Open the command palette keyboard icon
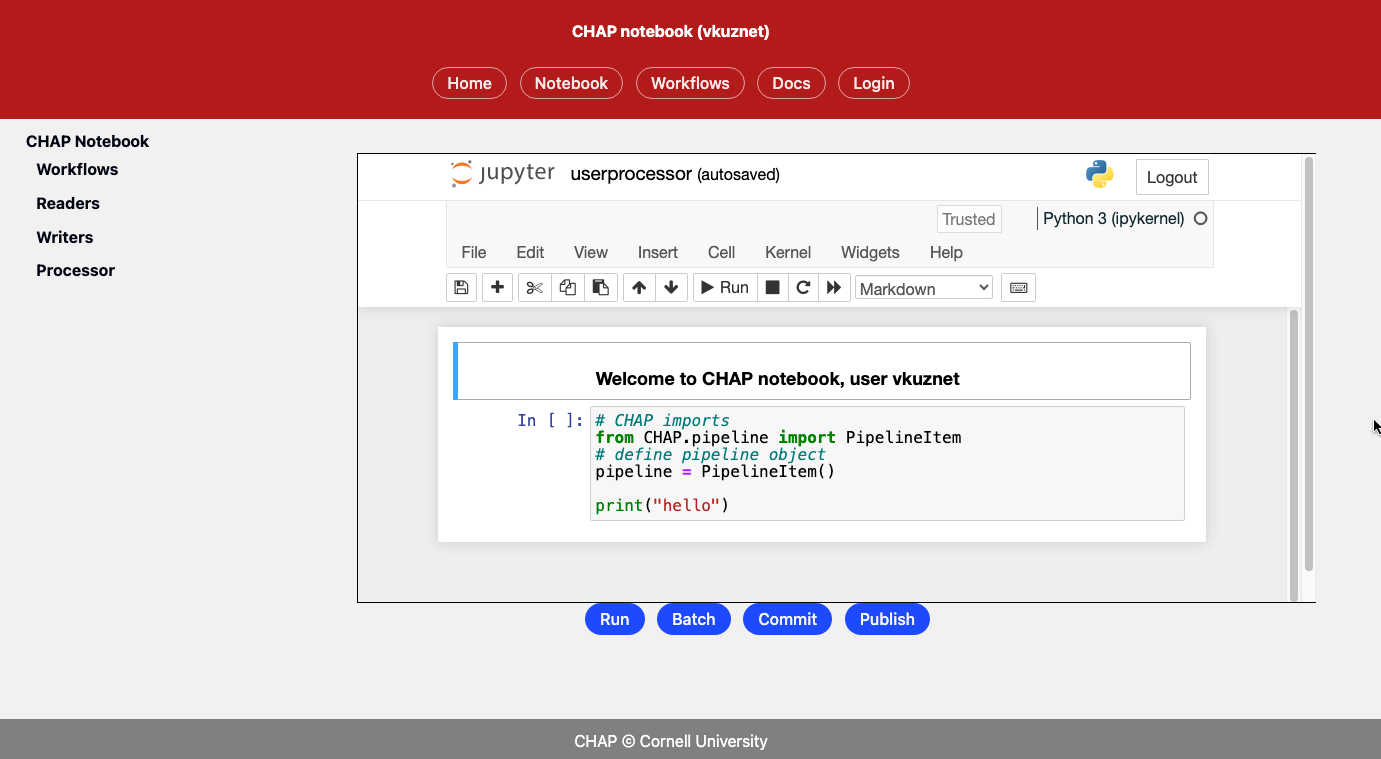The width and height of the screenshot is (1381, 759). 1018,288
